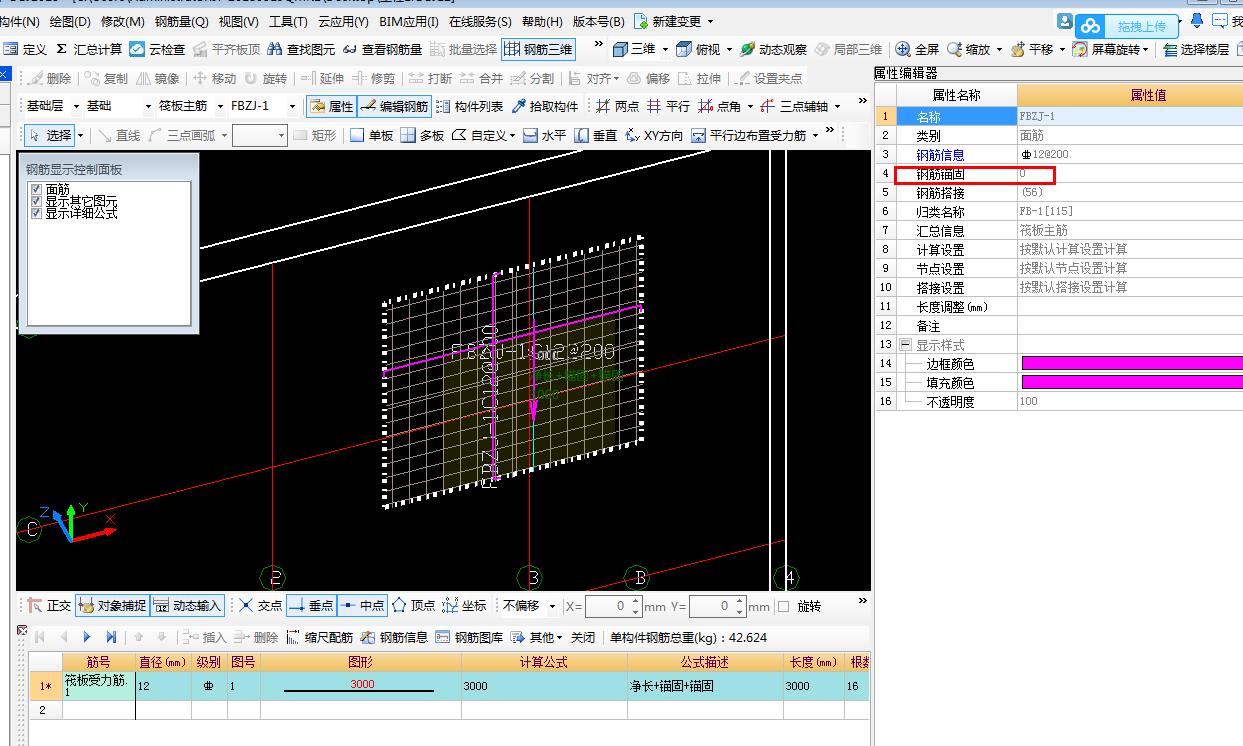
Task: Click 查看钢筋量 button
Action: [x=382, y=49]
